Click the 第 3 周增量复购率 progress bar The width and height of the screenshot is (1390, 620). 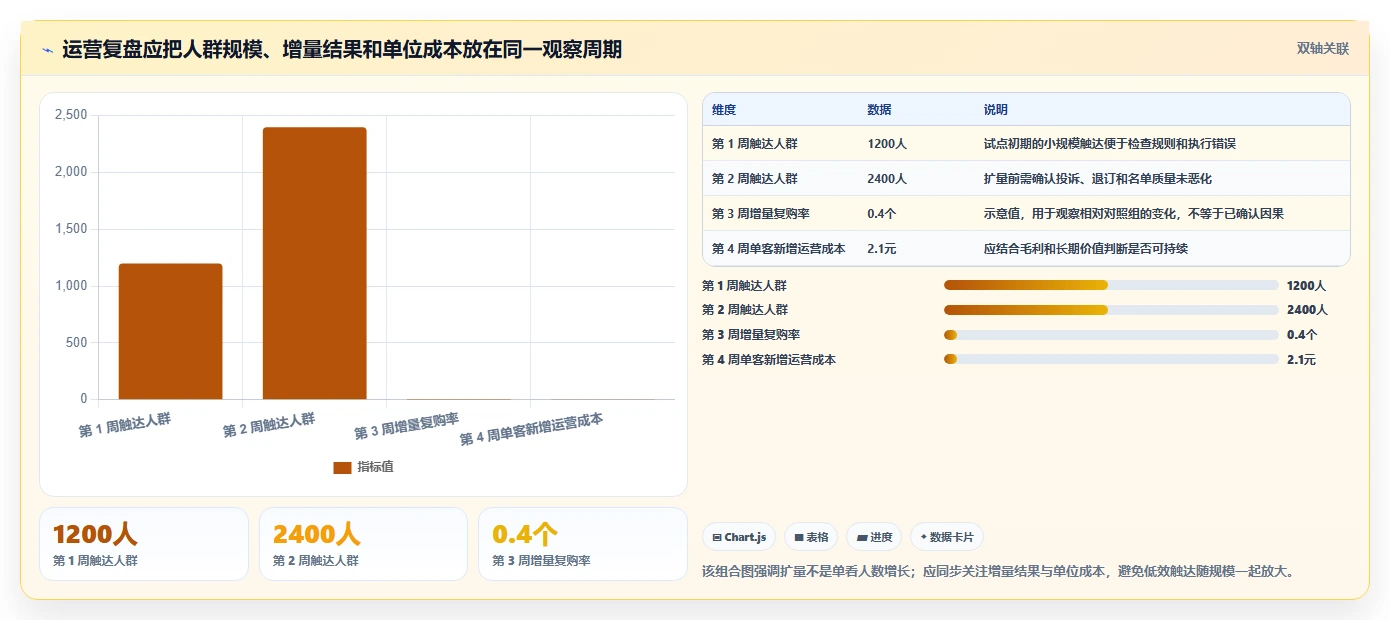[1111, 335]
